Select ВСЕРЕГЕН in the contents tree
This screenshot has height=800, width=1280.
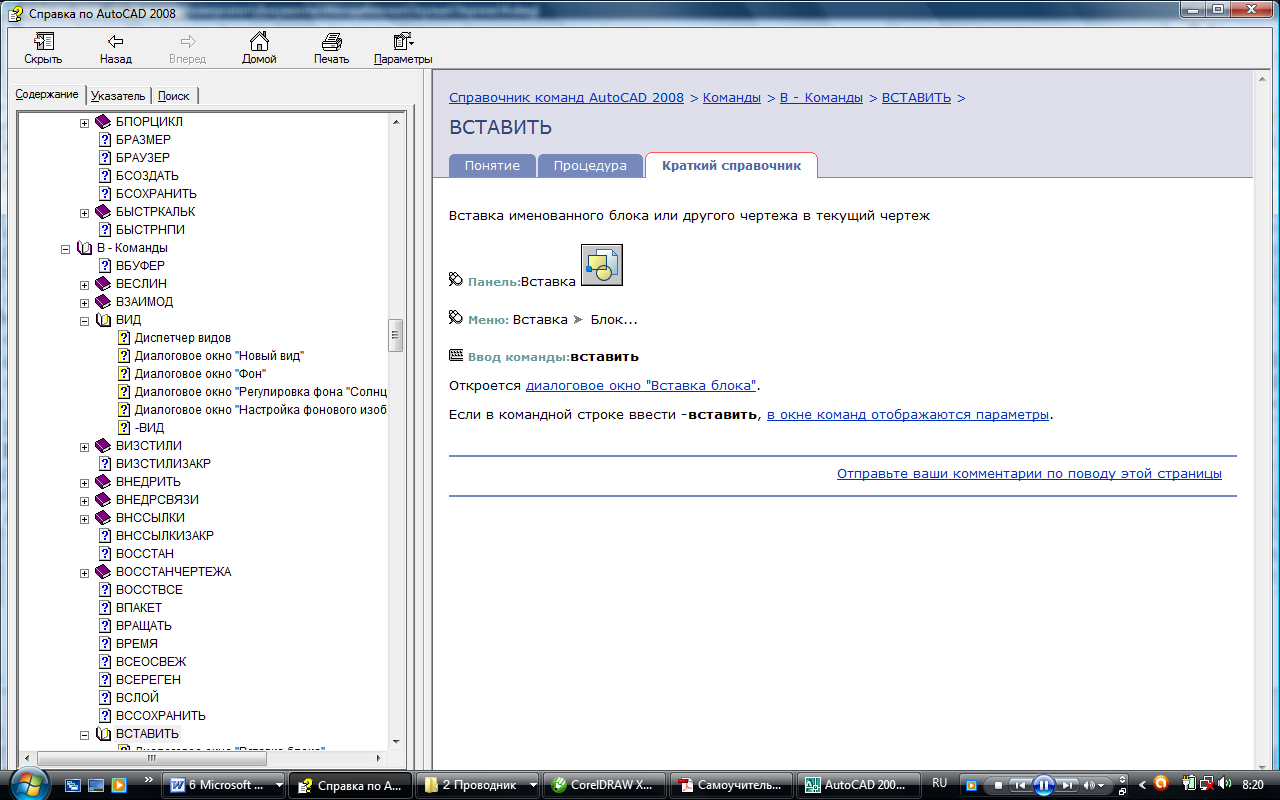[148, 680]
